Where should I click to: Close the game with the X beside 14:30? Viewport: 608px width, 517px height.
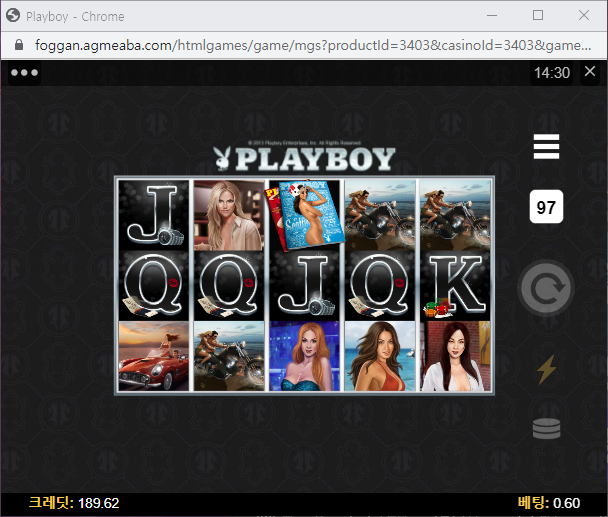(x=590, y=71)
